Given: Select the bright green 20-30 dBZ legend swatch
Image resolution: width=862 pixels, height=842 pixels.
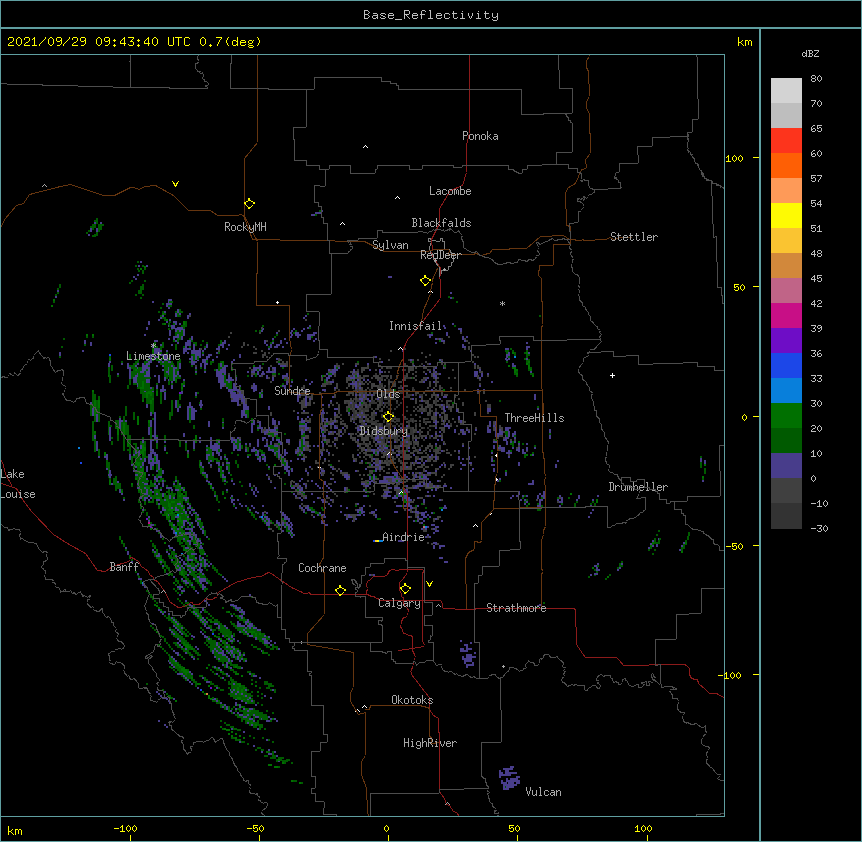Looking at the screenshot, I should pos(786,416).
